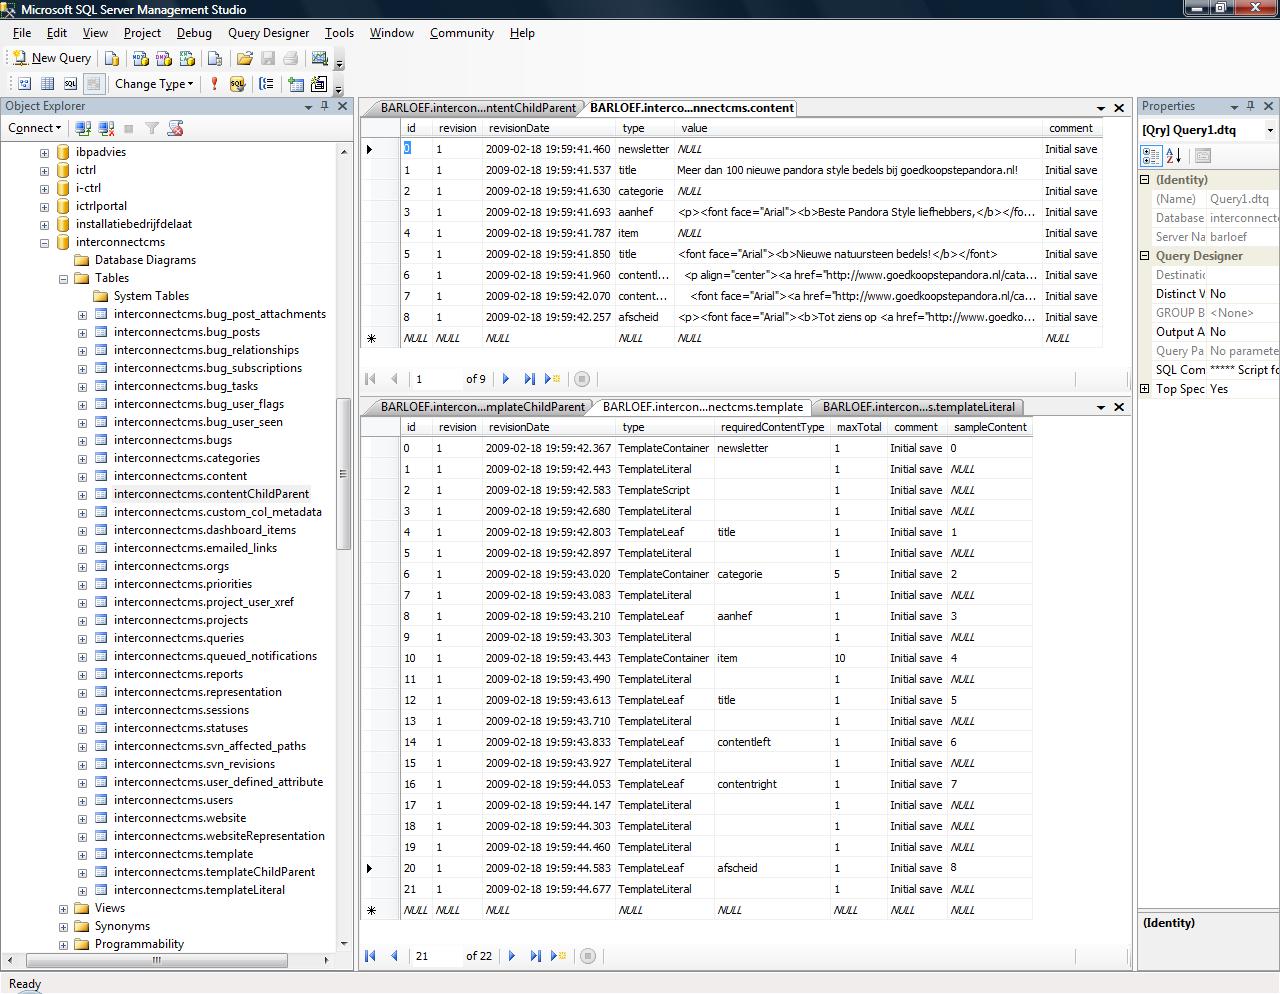Collapse the Identity property category
This screenshot has height=994, width=1280.
pos(1145,180)
